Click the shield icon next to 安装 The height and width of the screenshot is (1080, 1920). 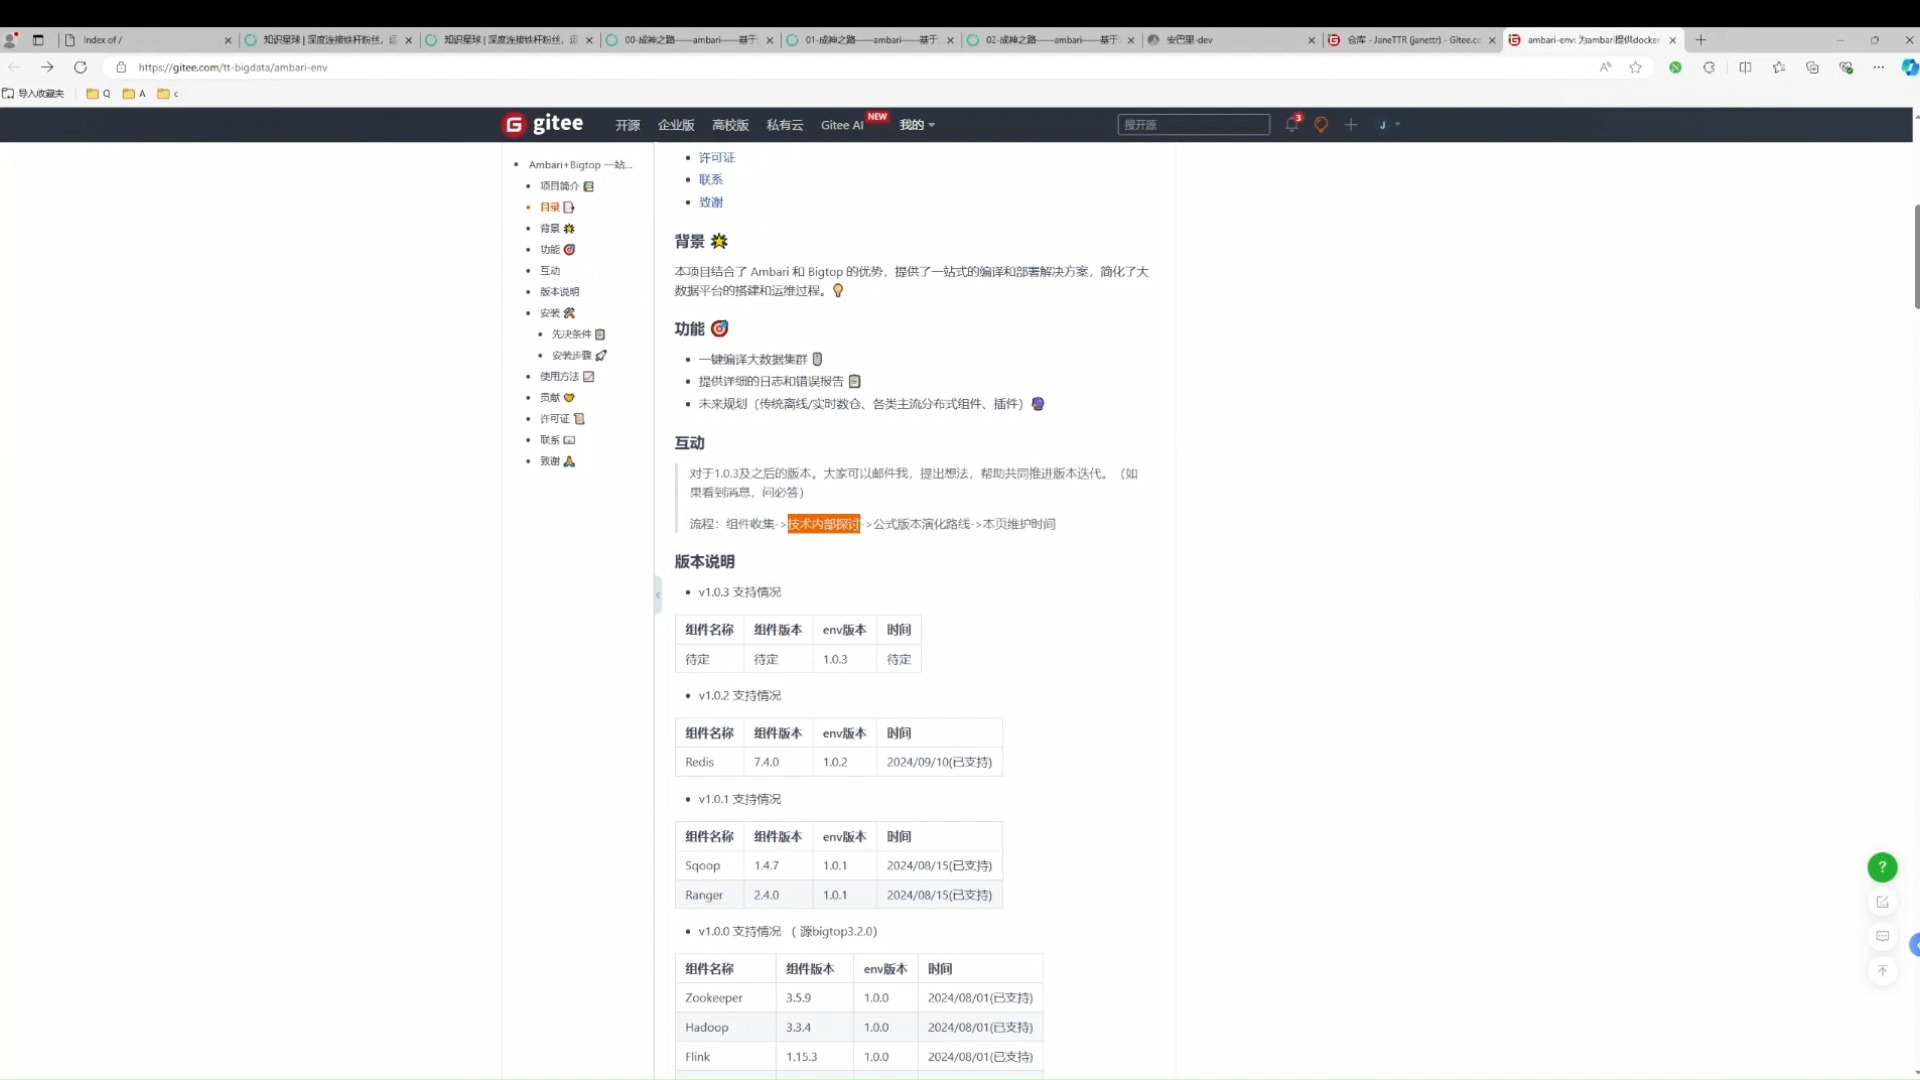pos(570,313)
